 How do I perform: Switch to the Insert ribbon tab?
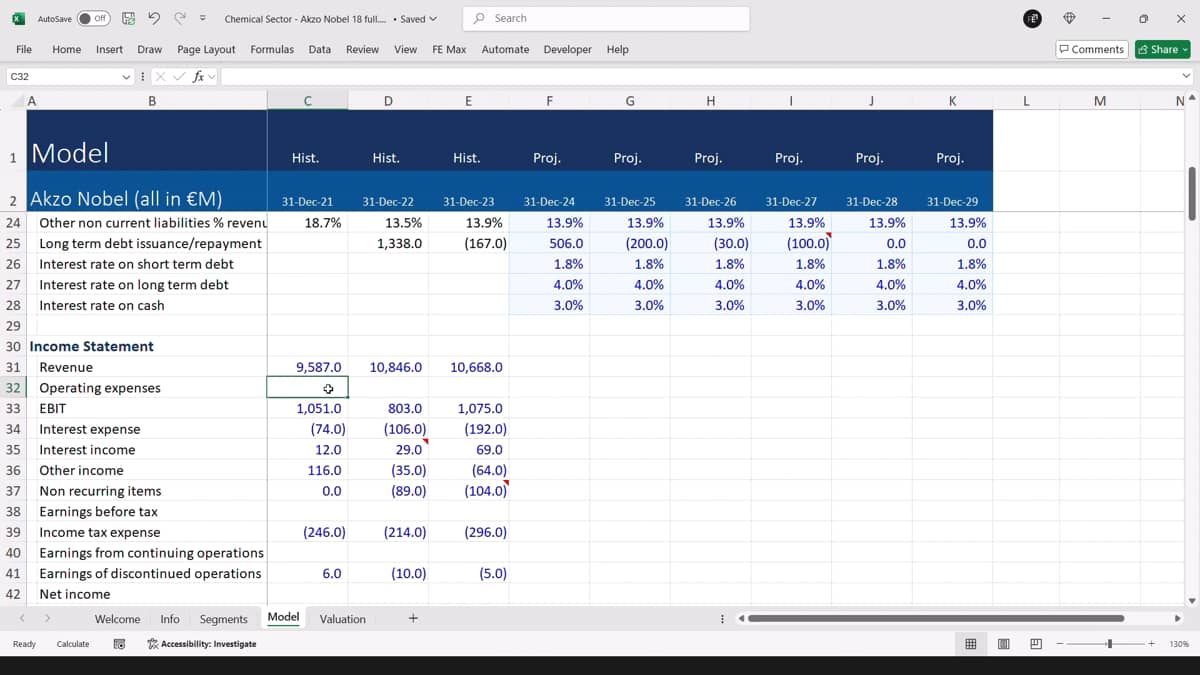coord(110,49)
